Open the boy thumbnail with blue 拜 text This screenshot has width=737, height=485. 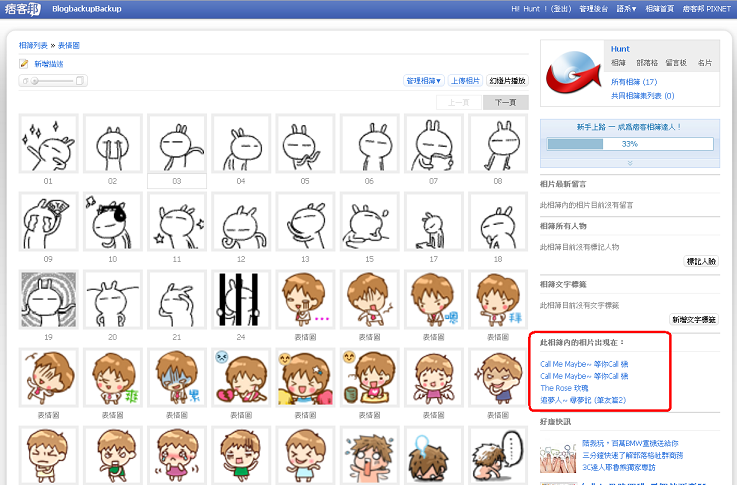(x=498, y=299)
